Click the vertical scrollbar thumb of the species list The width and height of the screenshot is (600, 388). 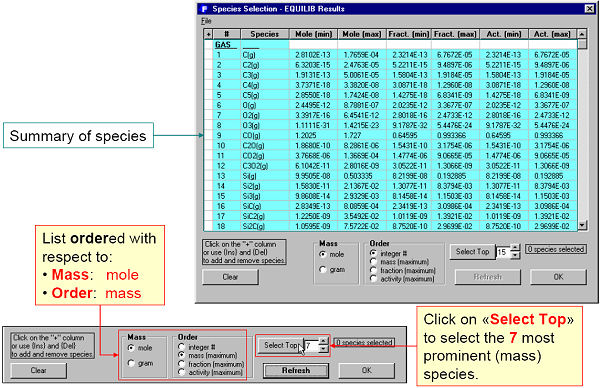(582, 44)
